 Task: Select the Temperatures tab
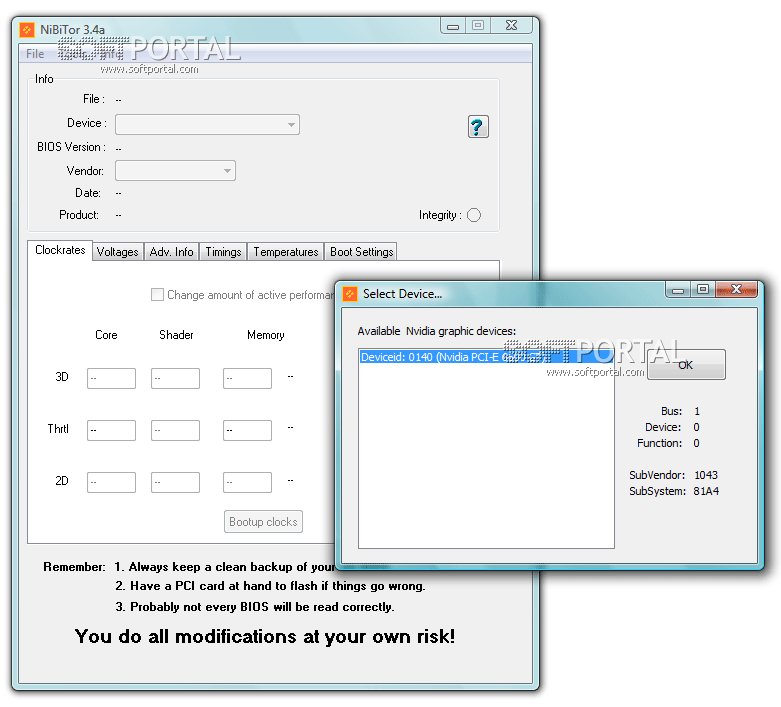(x=285, y=252)
